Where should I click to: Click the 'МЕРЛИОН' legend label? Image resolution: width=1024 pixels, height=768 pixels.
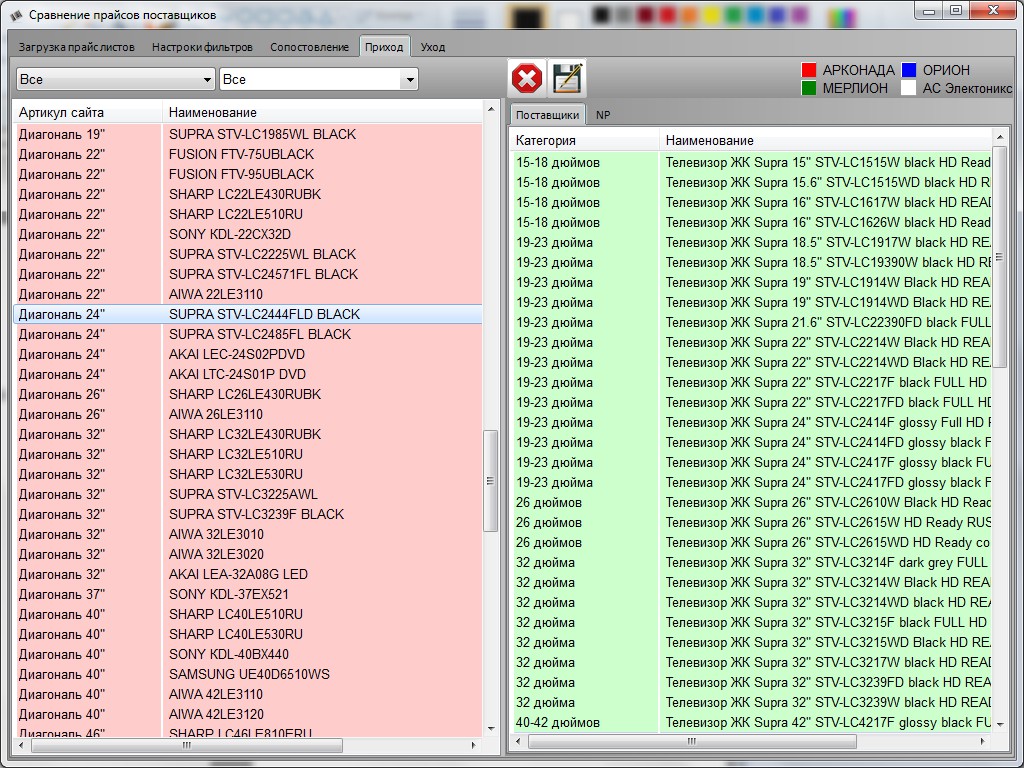[855, 88]
